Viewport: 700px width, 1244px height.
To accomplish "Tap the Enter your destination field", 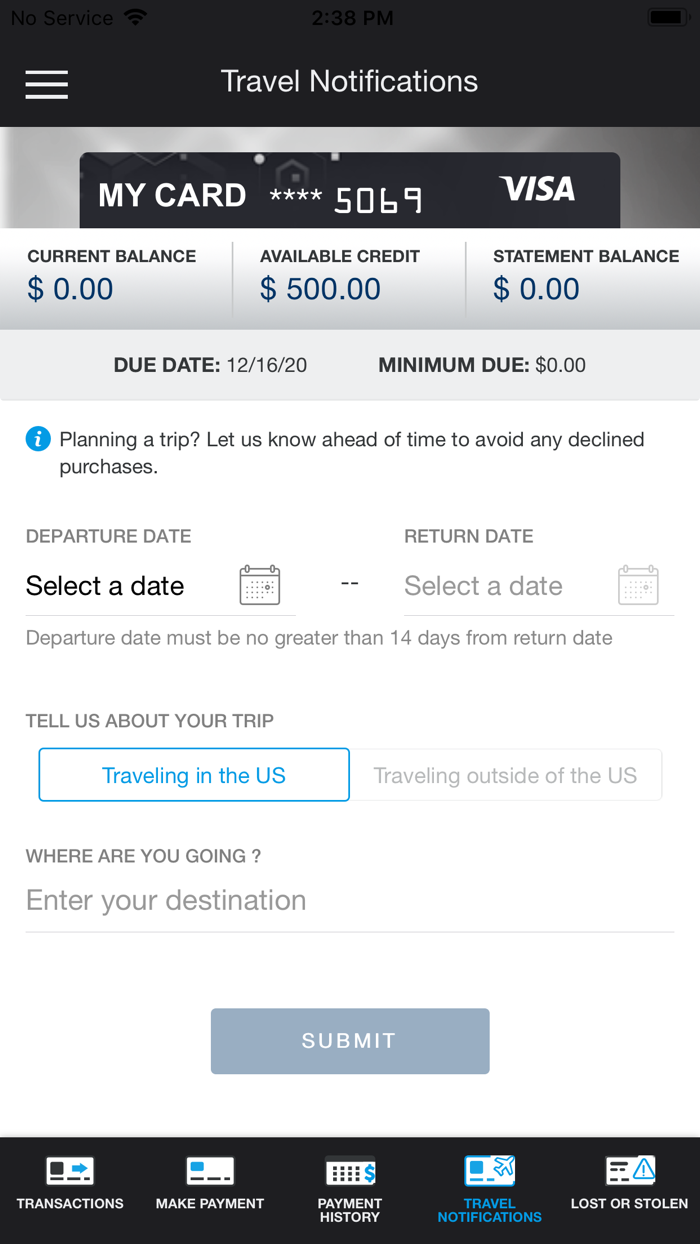I will click(x=350, y=900).
